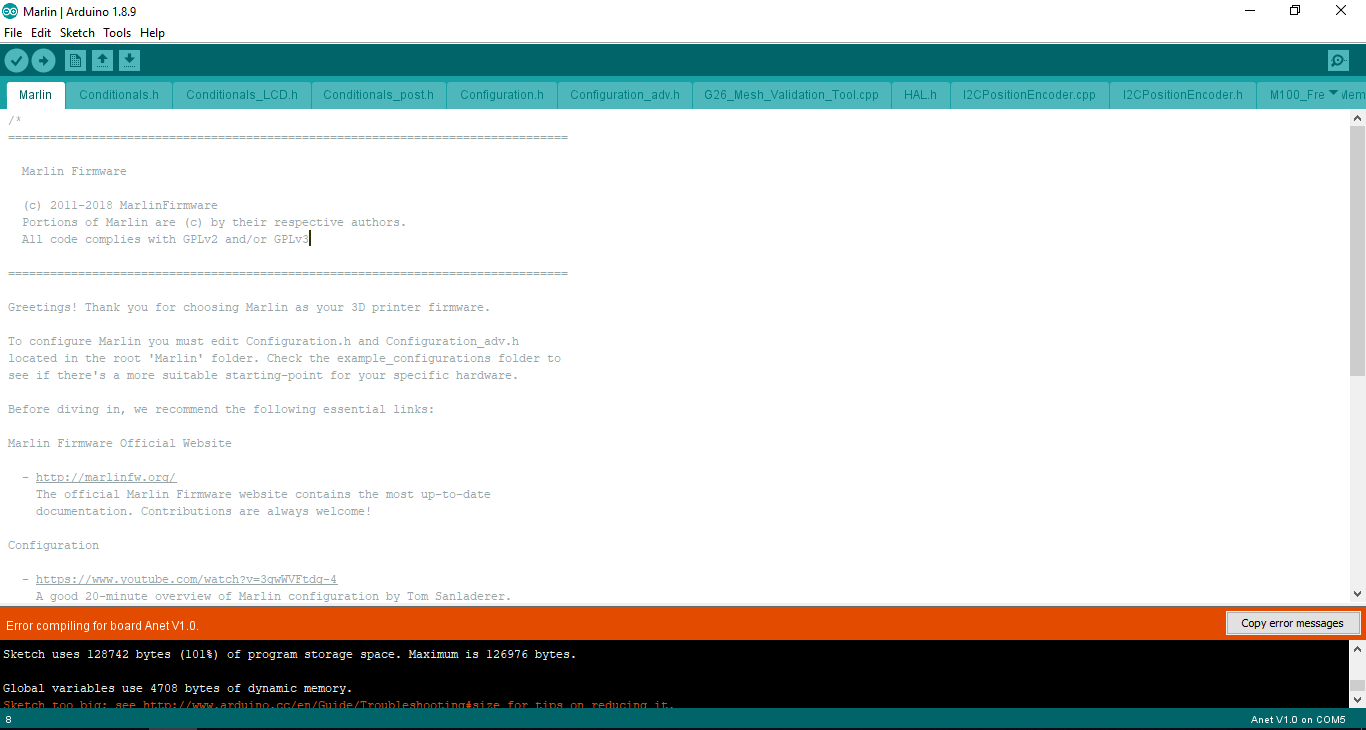The width and height of the screenshot is (1366, 730).
Task: Select the I2CPositionEncoder.h tab
Action: click(x=1183, y=95)
